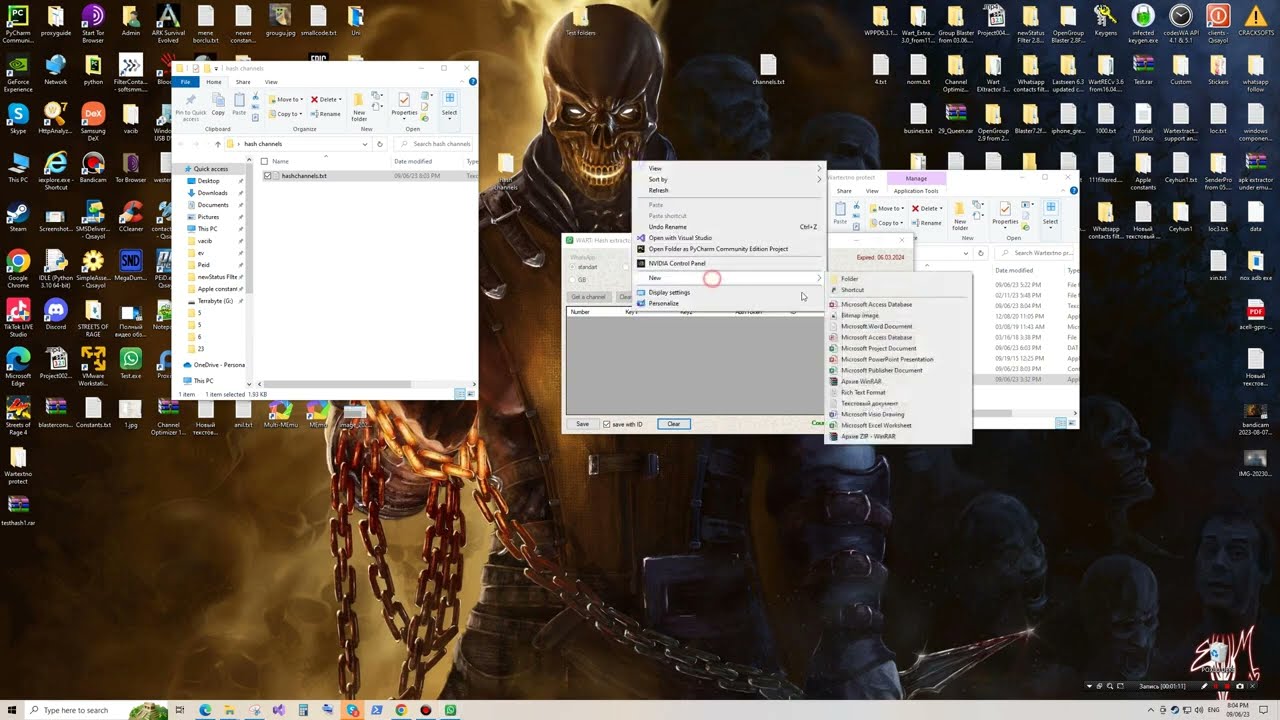The height and width of the screenshot is (720, 1280).
Task: Expand the Sort by submenu
Action: tap(730, 179)
